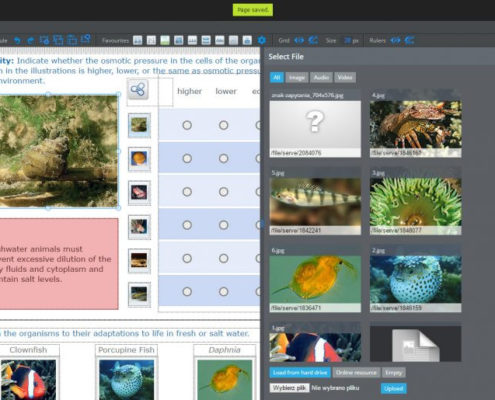
Task: Click the 'Nie wybrano pliku' text
Action: (x=335, y=388)
